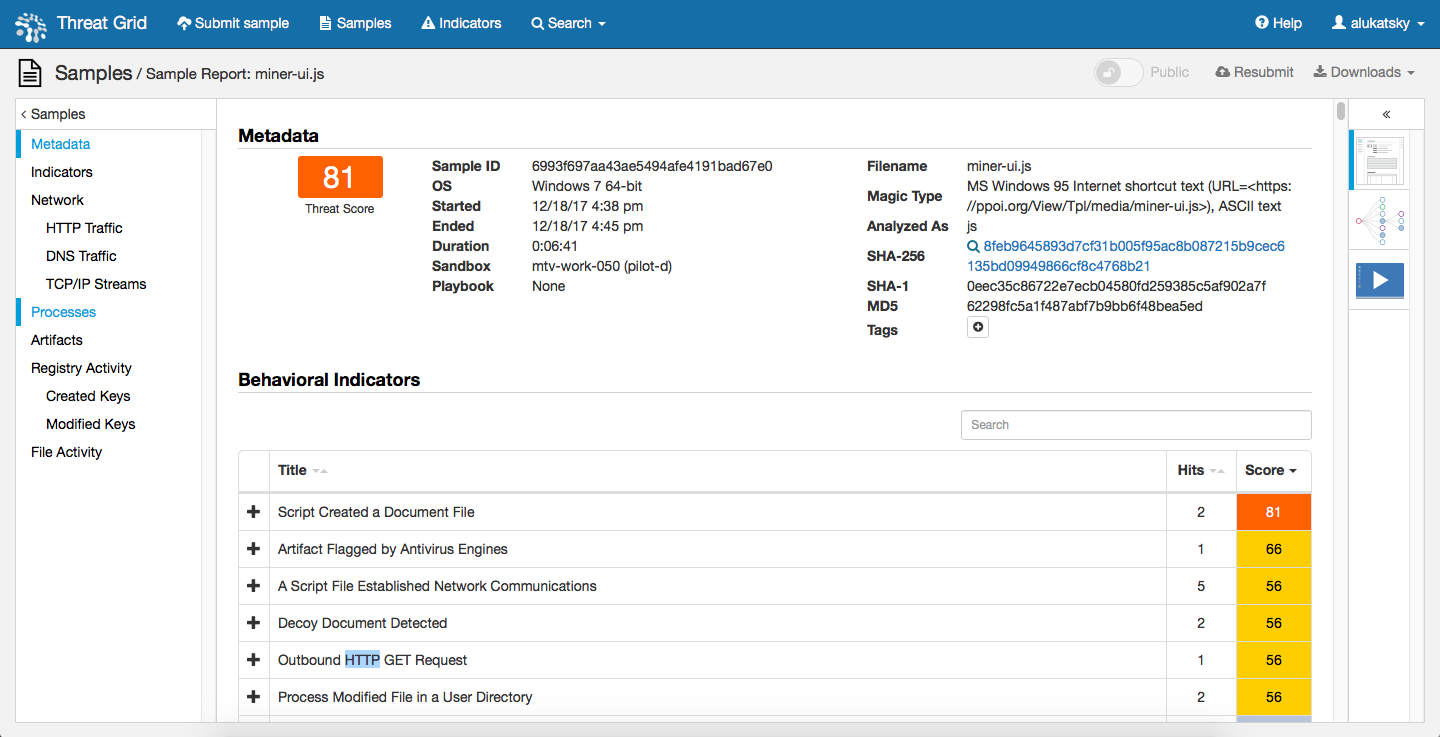Expand the Script Created a Document File indicator

[253, 511]
